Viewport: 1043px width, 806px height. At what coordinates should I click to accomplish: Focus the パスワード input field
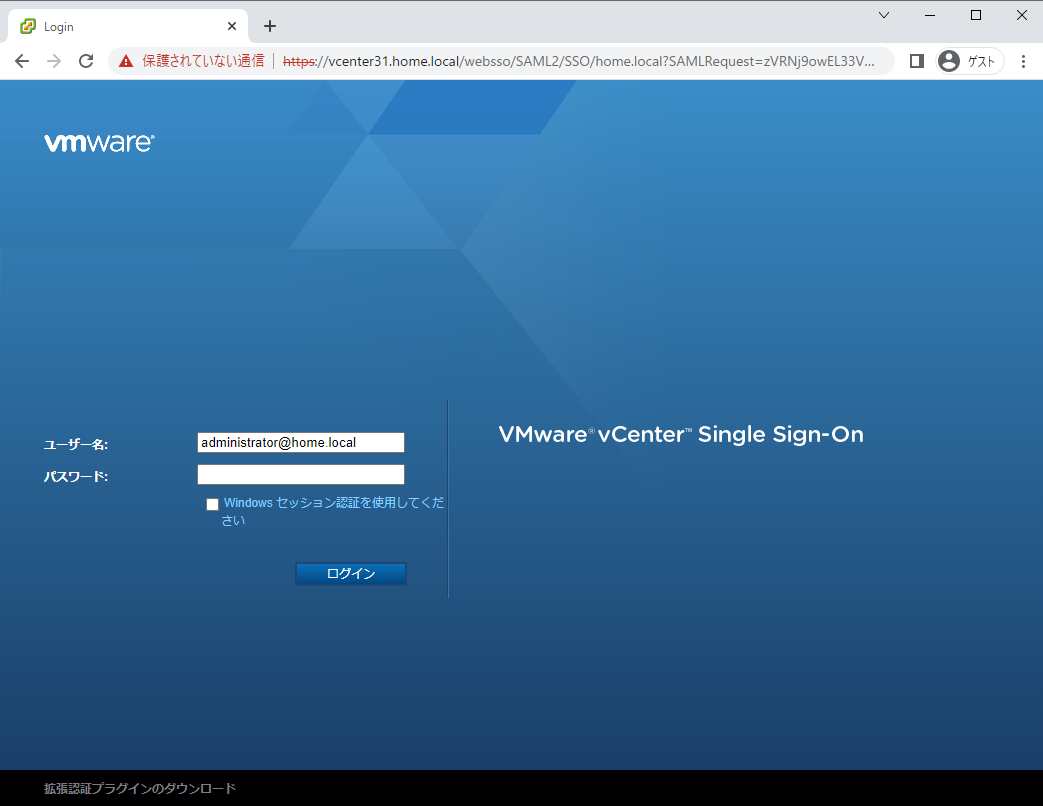pyautogui.click(x=301, y=474)
